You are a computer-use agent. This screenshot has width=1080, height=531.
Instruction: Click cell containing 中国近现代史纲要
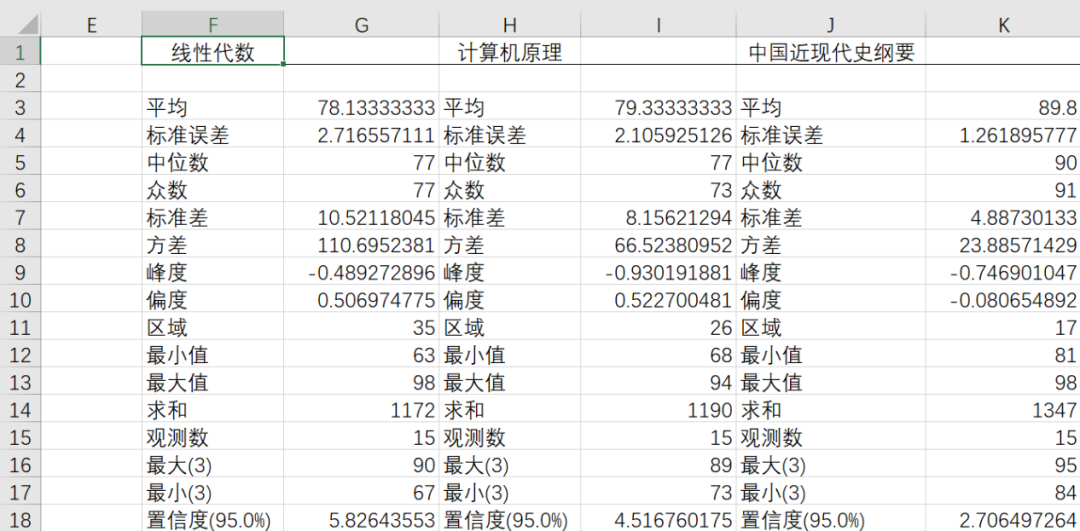point(831,52)
